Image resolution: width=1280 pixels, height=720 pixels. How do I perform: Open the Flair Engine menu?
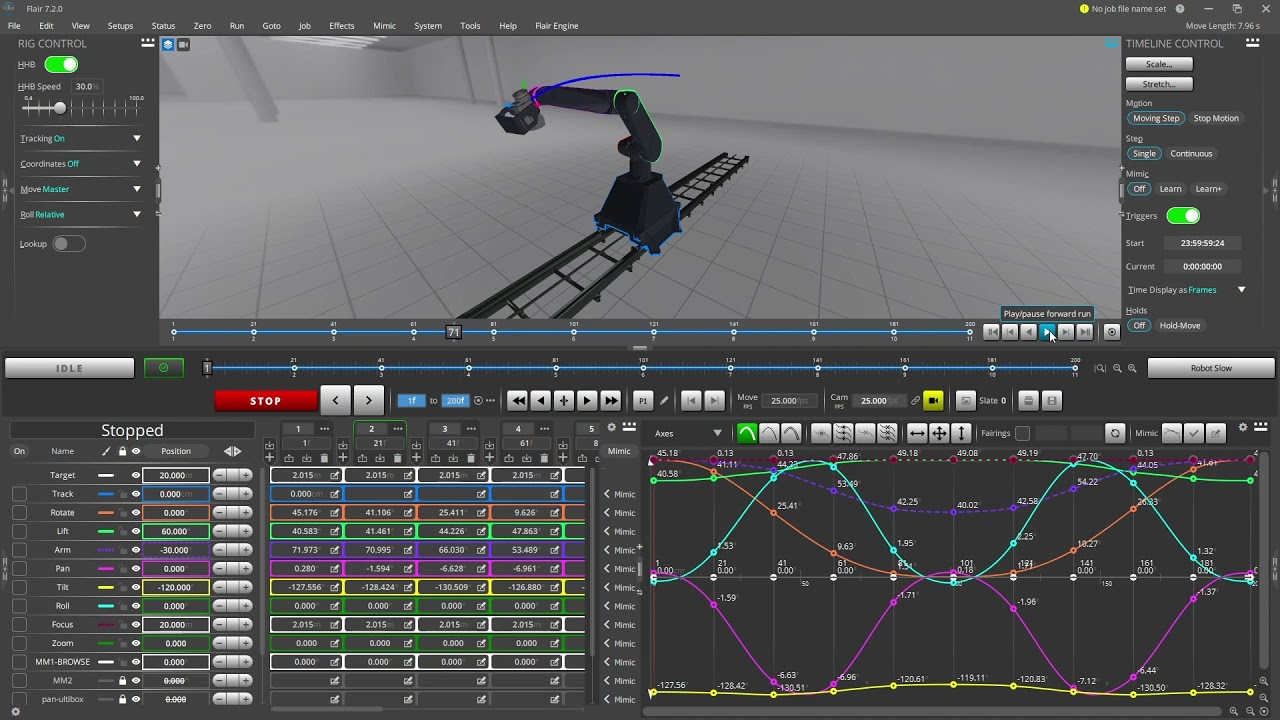click(x=556, y=25)
